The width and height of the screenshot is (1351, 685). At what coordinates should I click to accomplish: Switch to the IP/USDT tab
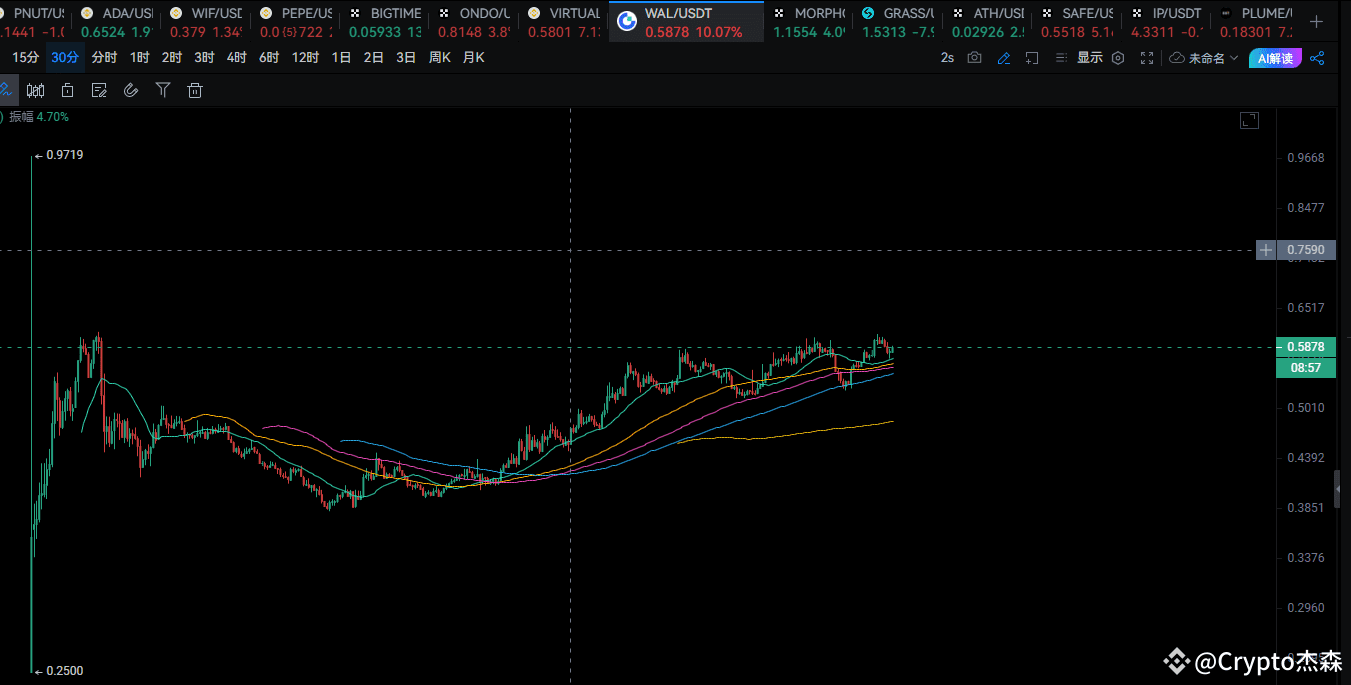[x=1167, y=22]
